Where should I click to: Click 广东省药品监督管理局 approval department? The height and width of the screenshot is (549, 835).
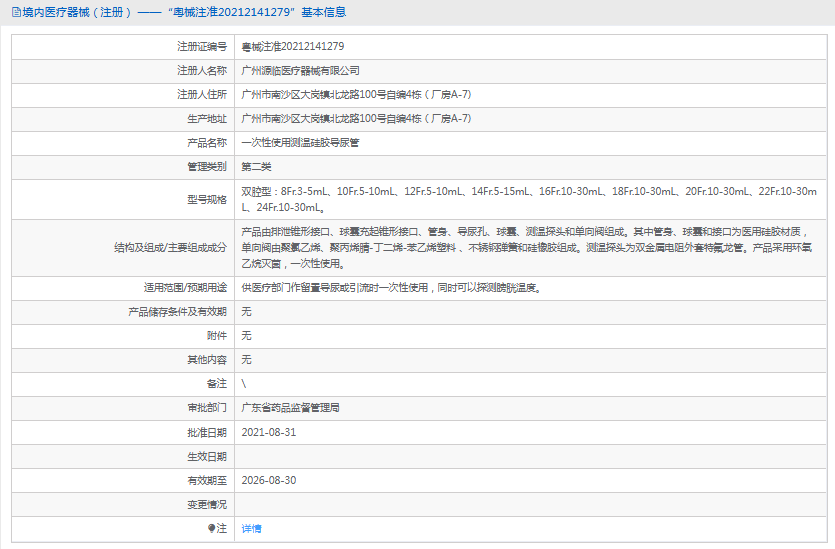(290, 408)
